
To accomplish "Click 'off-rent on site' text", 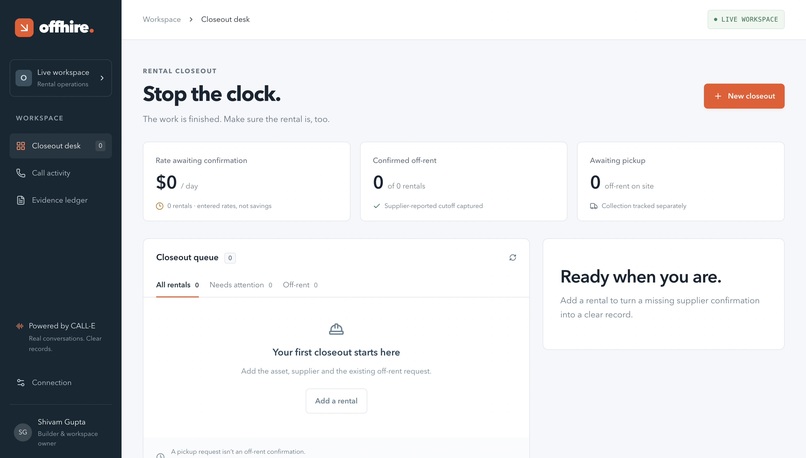I will pyautogui.click(x=629, y=186).
